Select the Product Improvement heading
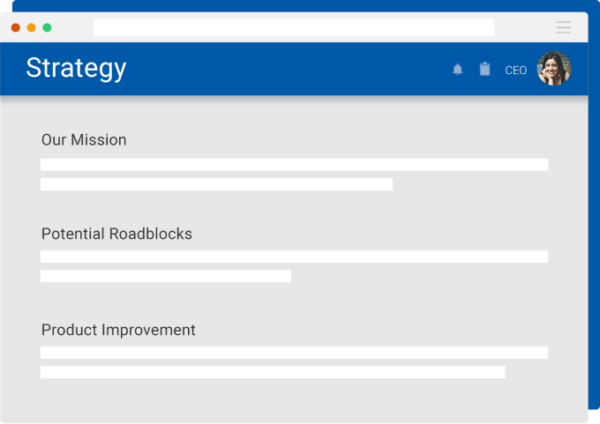Image resolution: width=600 pixels, height=424 pixels. (x=118, y=330)
